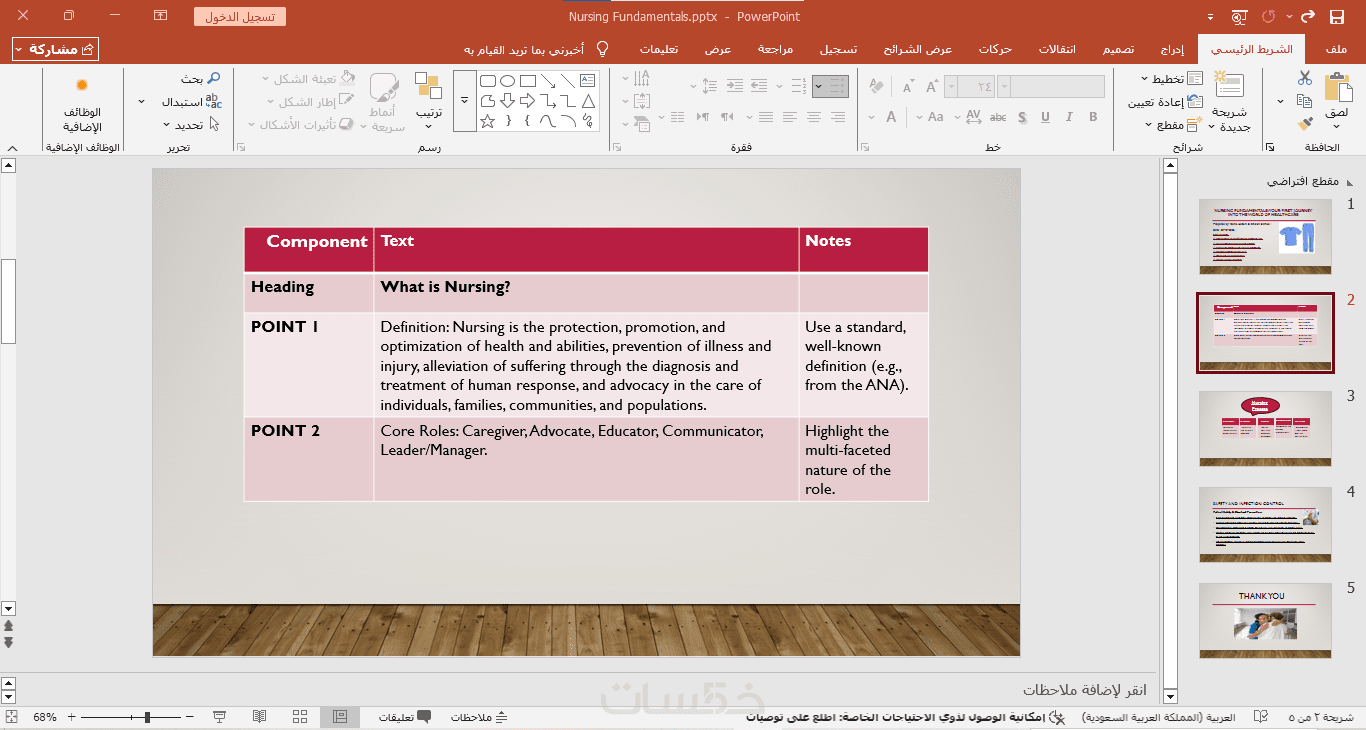1366x730 pixels.
Task: Click the Save icon in title bar
Action: tap(1337, 17)
